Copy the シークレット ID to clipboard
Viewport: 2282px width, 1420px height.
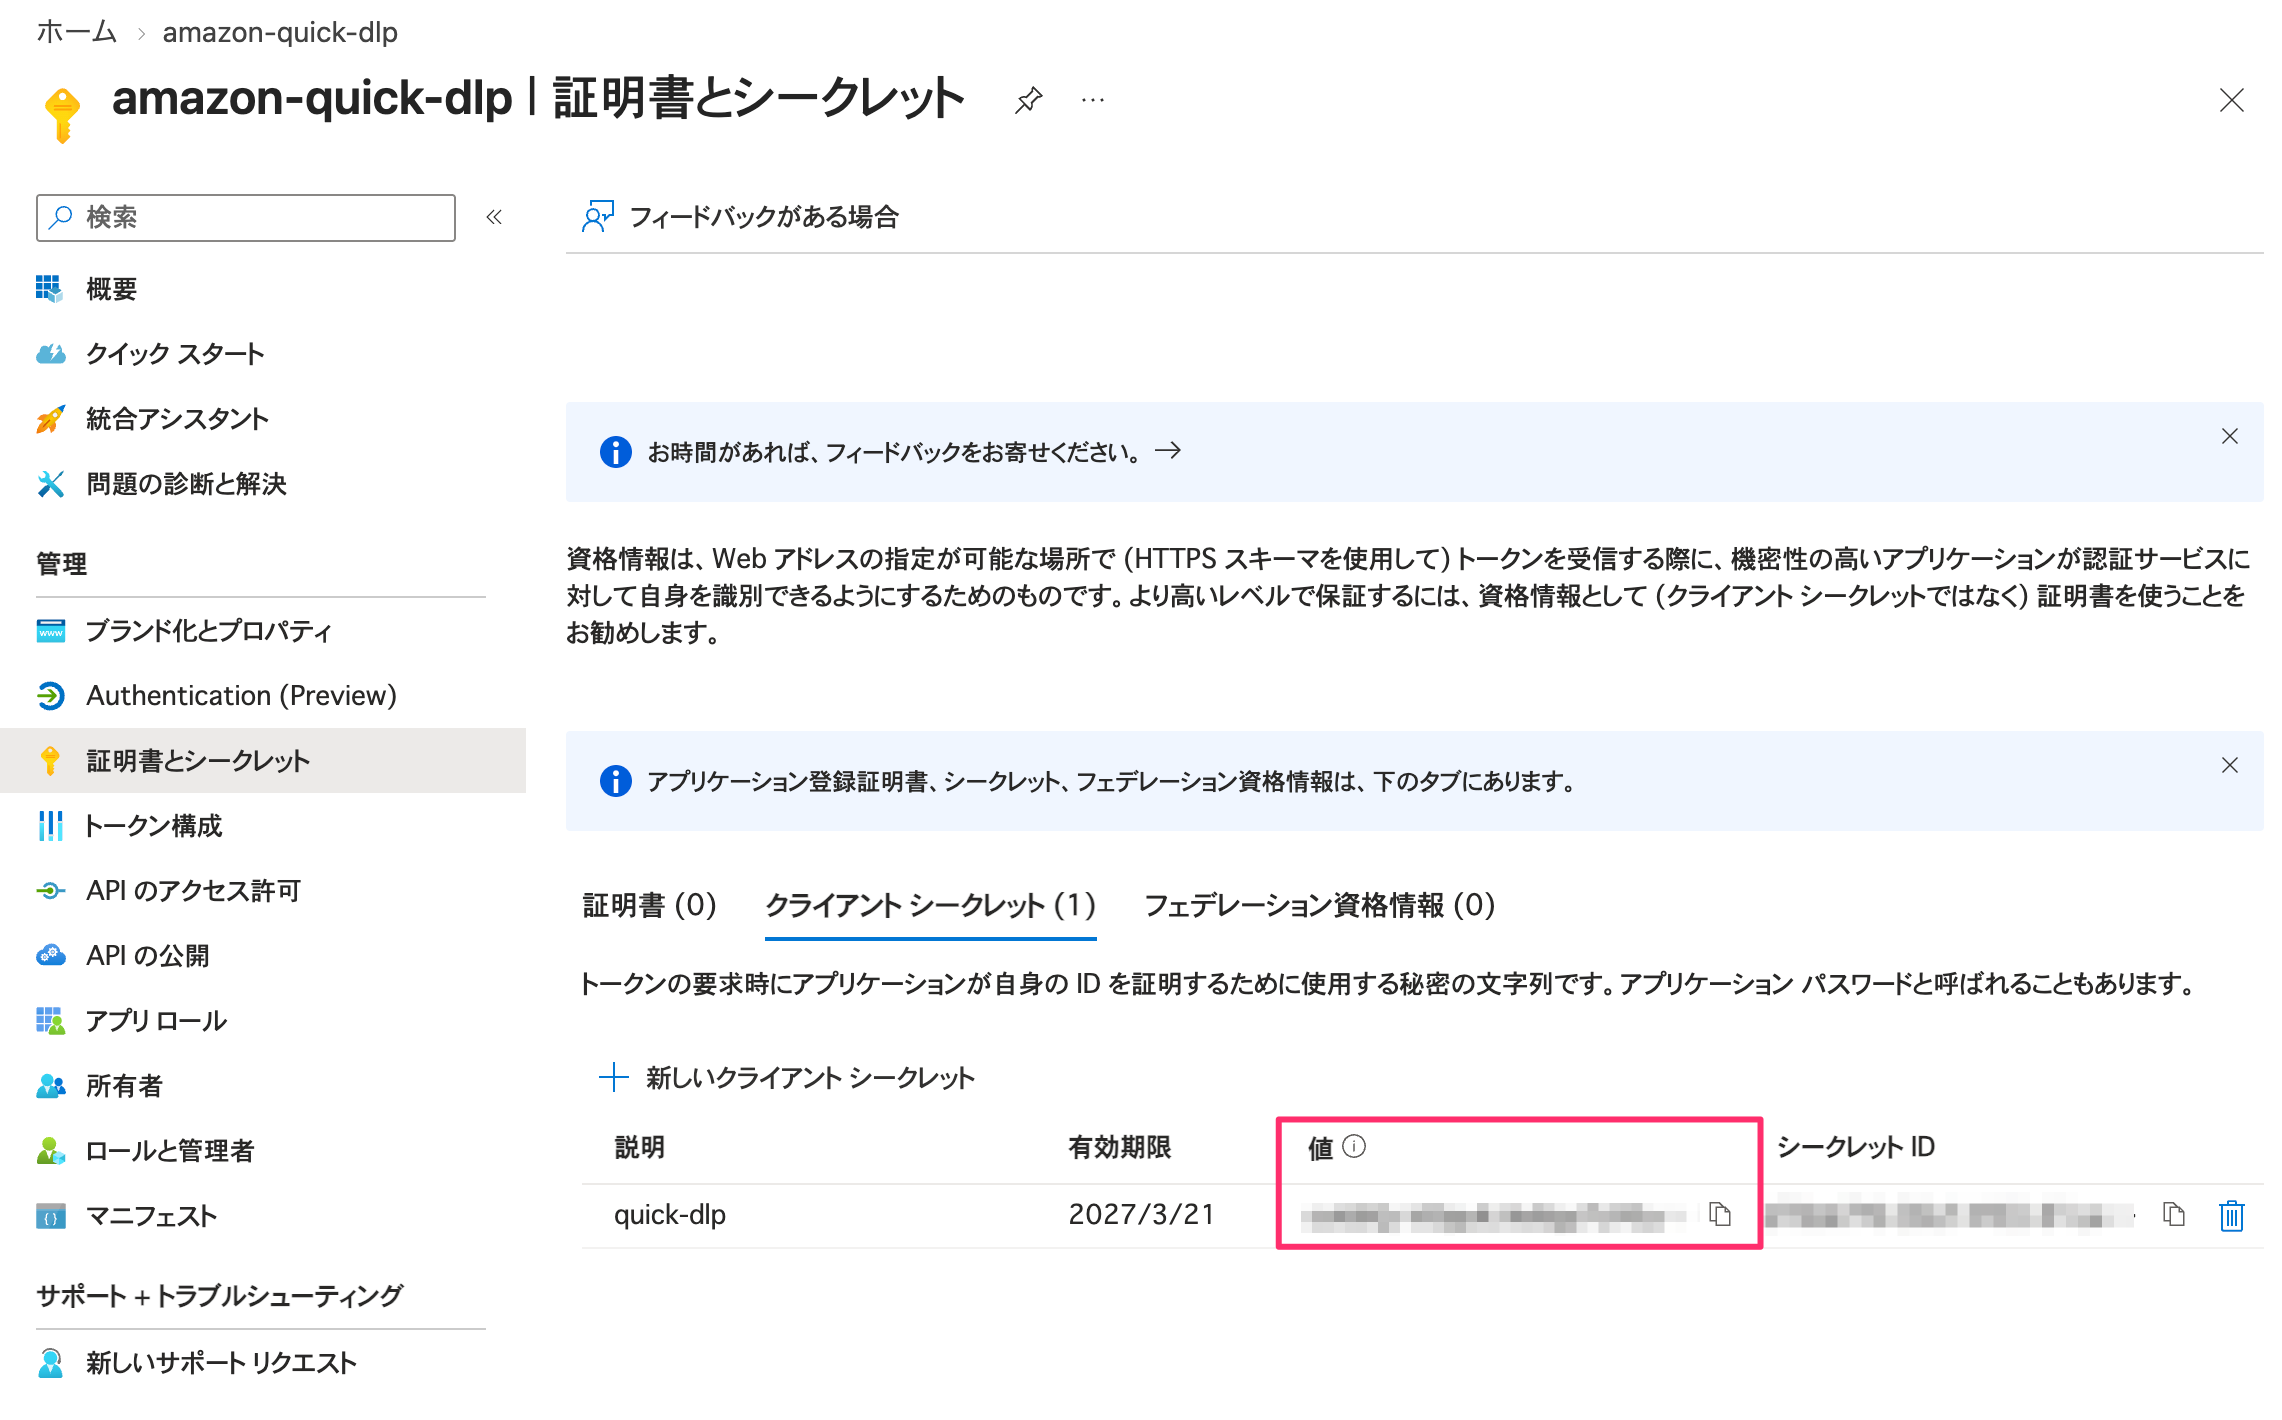[2173, 1214]
